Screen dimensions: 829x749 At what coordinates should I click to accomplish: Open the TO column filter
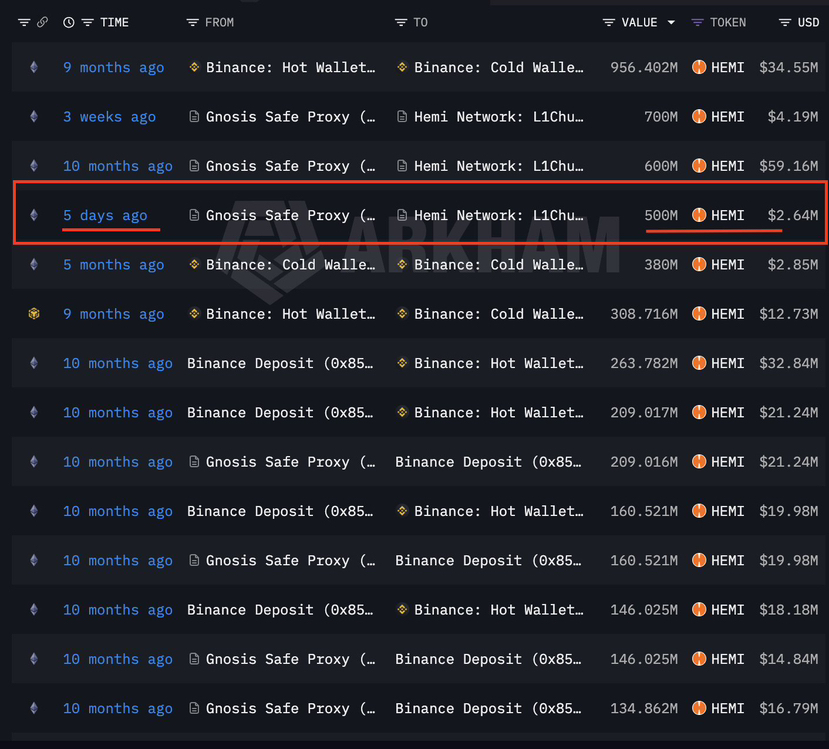401,22
